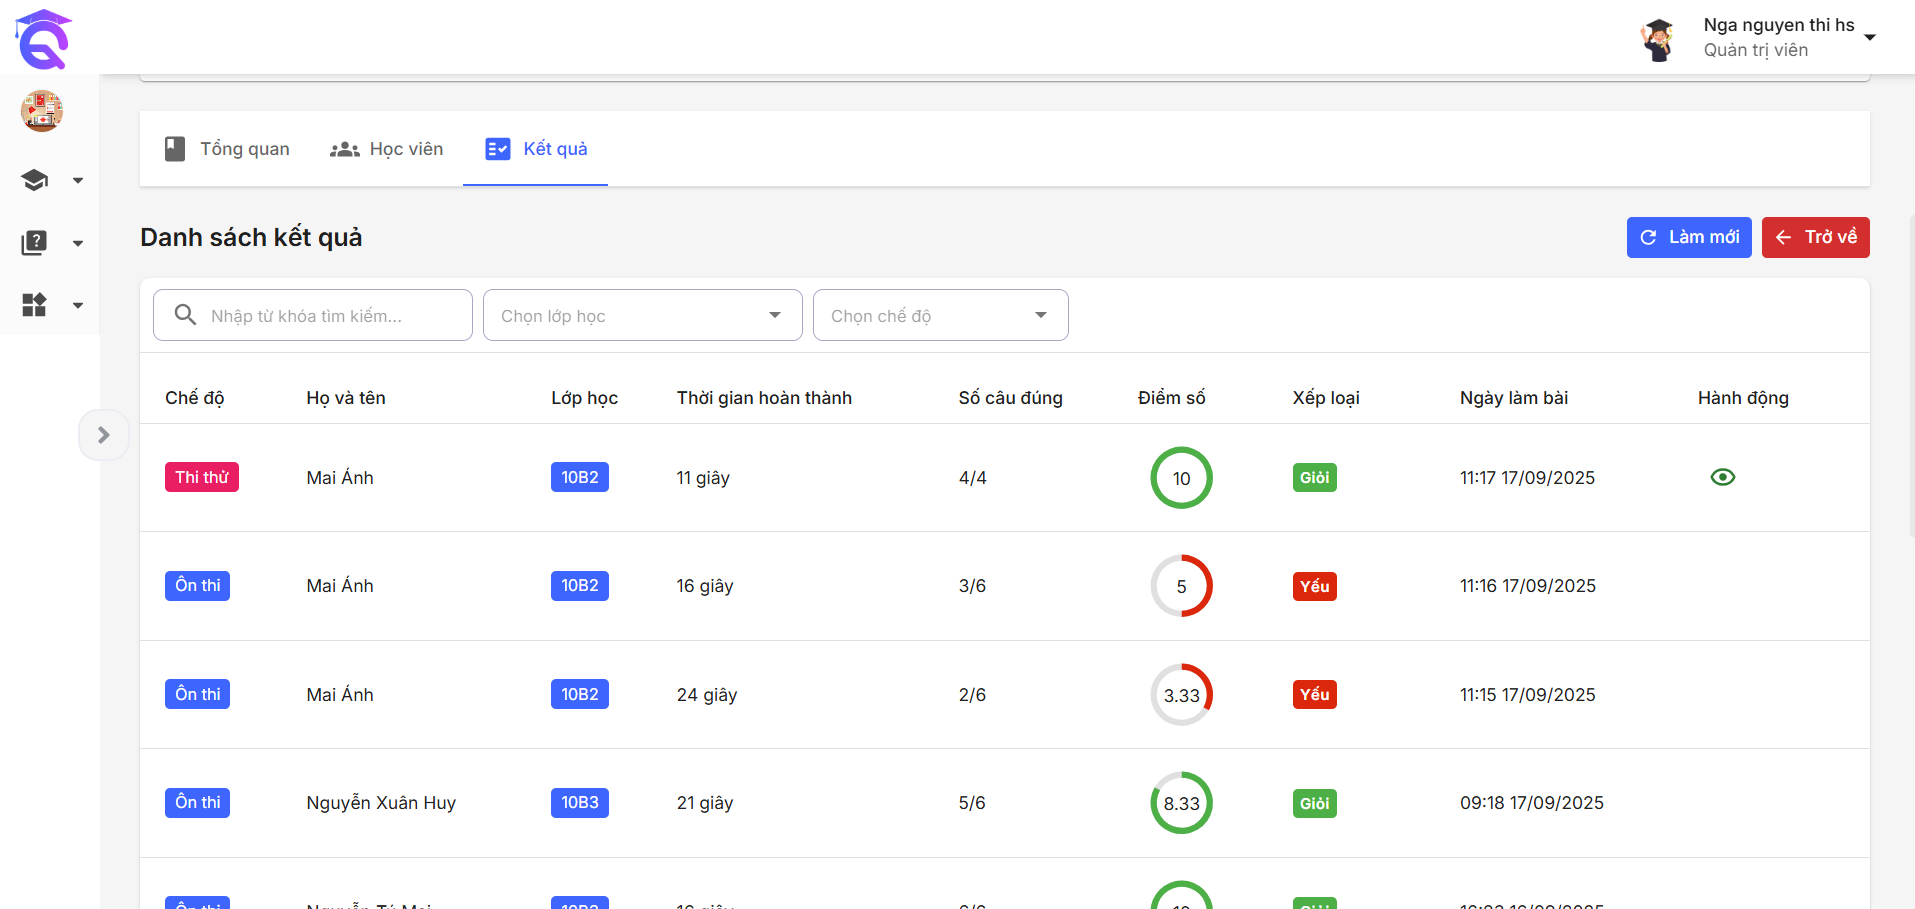Screen dimensions: 1915x909
Task: Click the score 3.33 progress circle
Action: click(x=1182, y=695)
